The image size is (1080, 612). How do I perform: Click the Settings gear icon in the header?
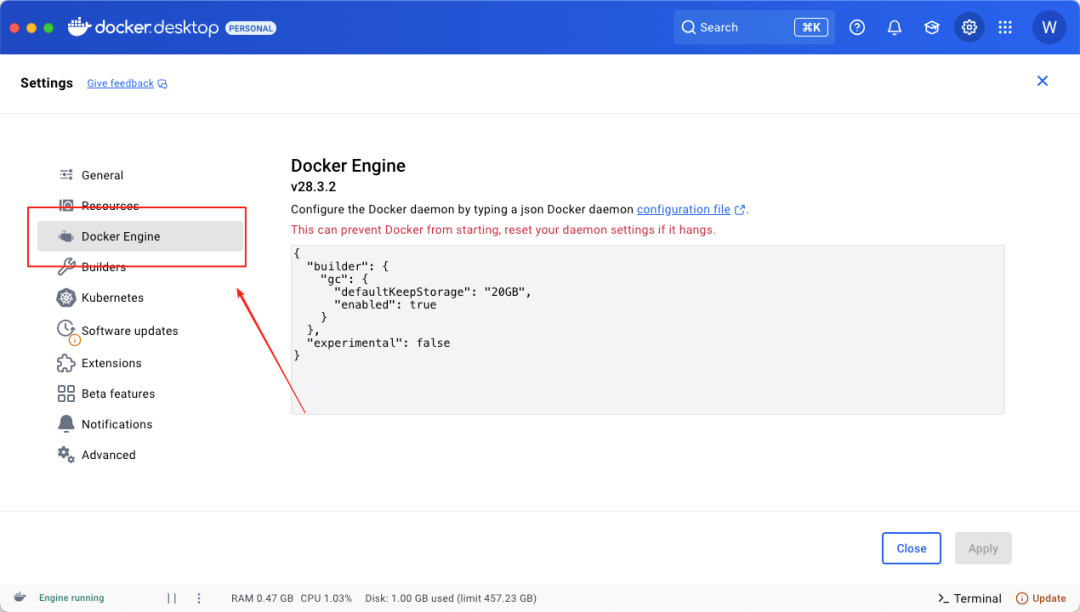(x=969, y=28)
